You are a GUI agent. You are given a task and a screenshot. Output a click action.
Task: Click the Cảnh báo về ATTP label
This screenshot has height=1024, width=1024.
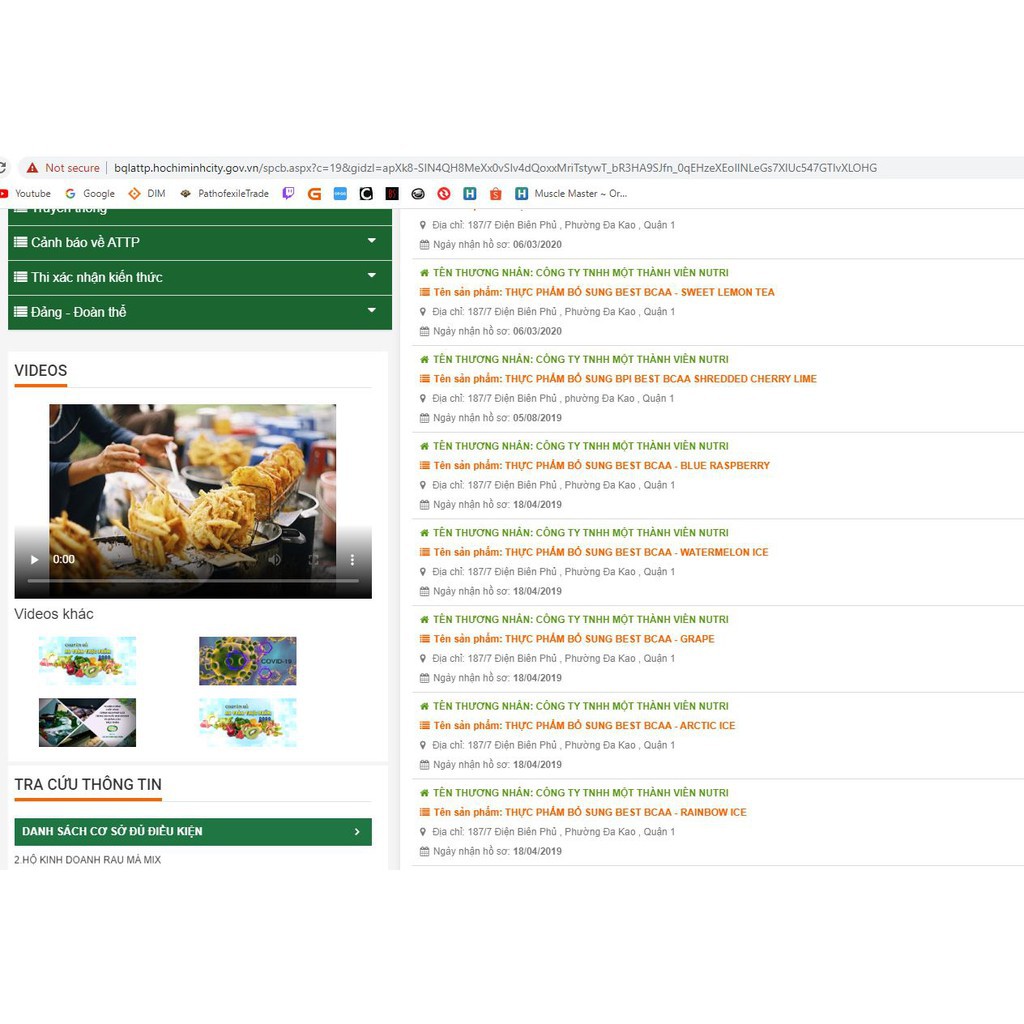click(x=86, y=242)
